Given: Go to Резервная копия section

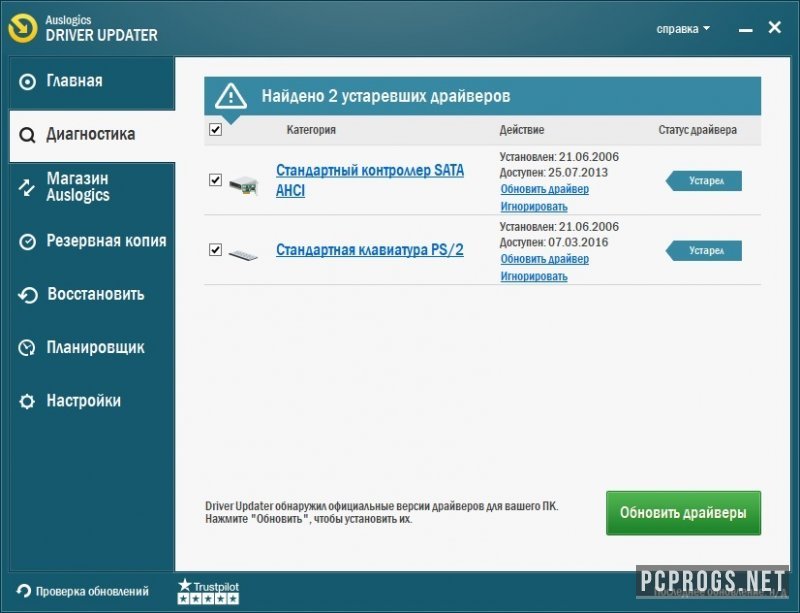Looking at the screenshot, I should point(92,241).
